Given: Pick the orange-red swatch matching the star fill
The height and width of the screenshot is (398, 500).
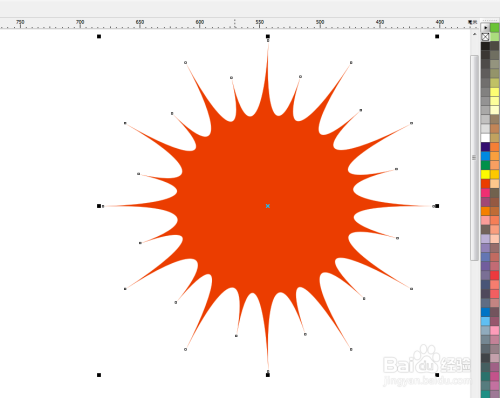Looking at the screenshot, I should [x=485, y=184].
